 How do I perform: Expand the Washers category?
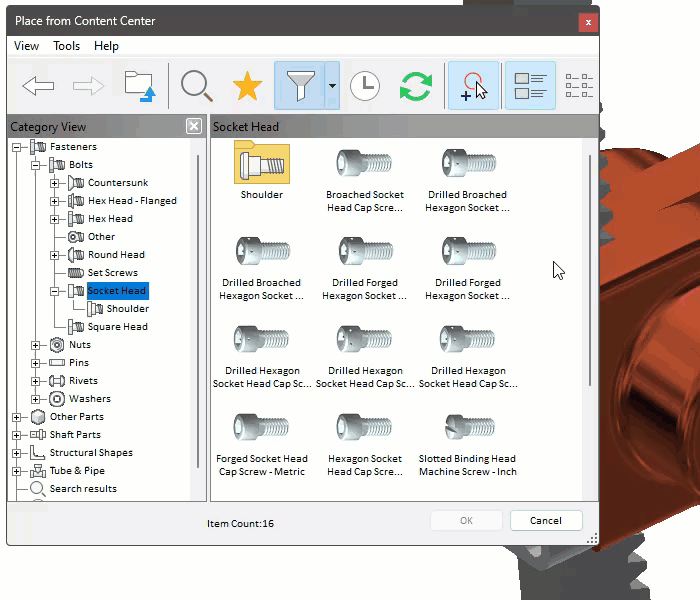click(35, 399)
